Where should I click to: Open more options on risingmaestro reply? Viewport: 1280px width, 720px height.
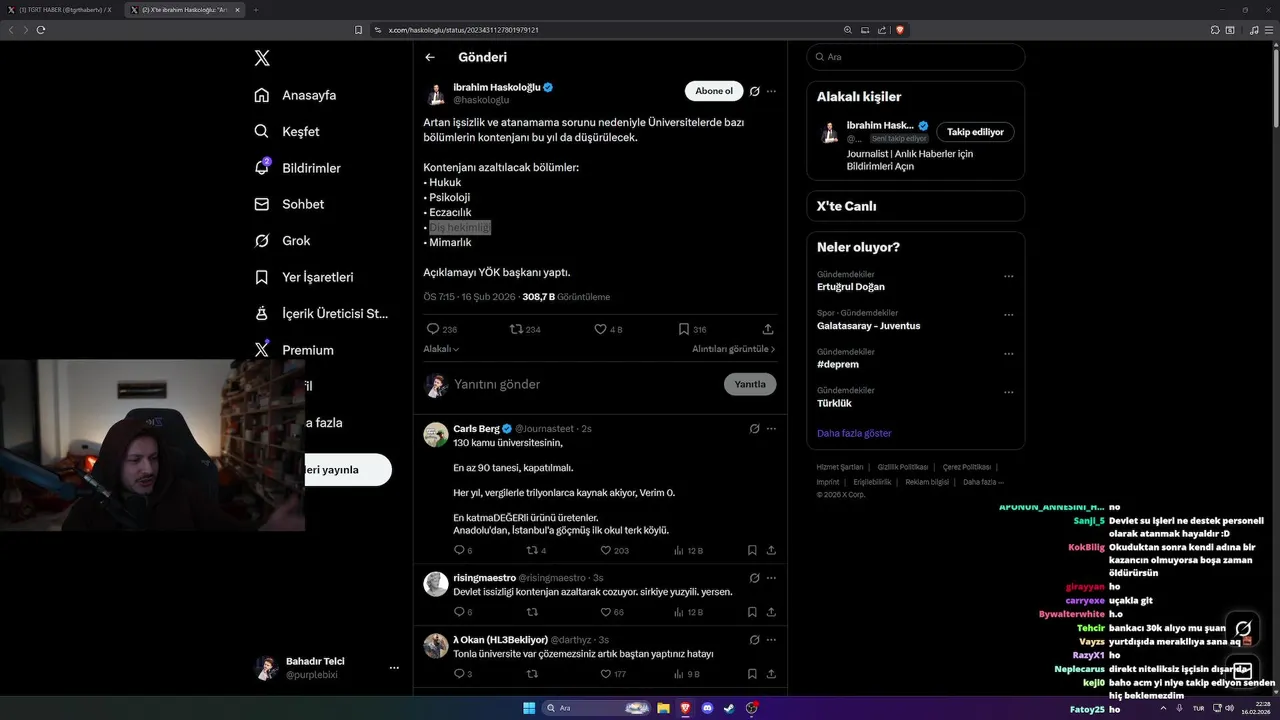click(771, 578)
